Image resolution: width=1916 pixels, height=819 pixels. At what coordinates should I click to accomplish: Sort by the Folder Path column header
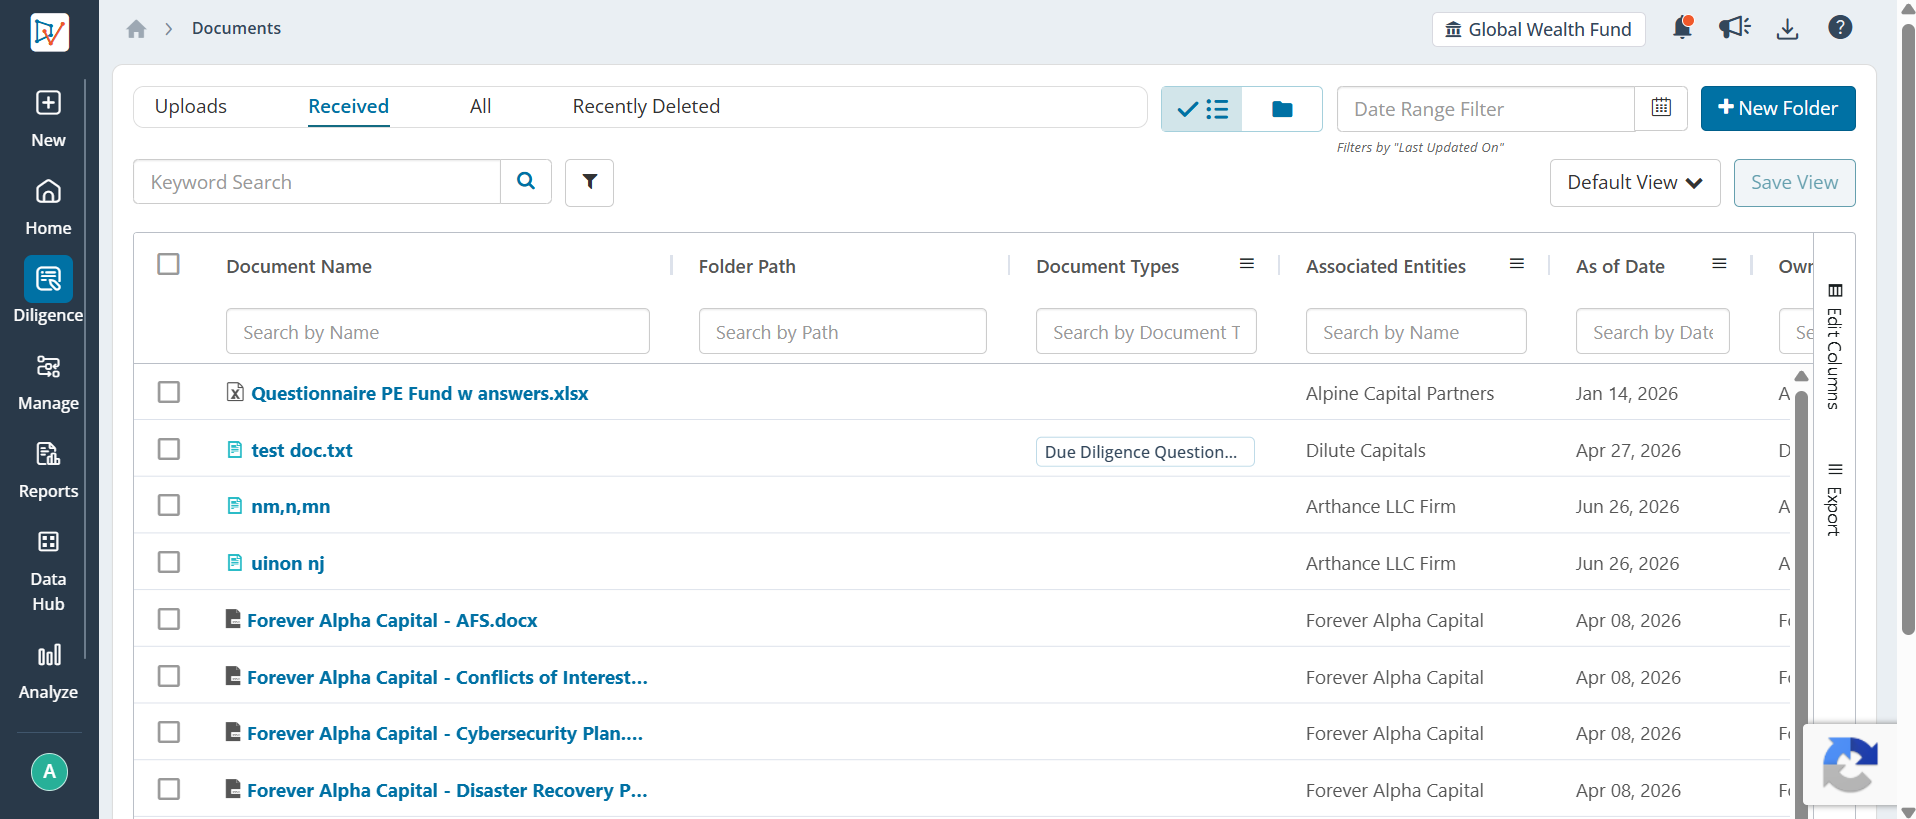(747, 266)
